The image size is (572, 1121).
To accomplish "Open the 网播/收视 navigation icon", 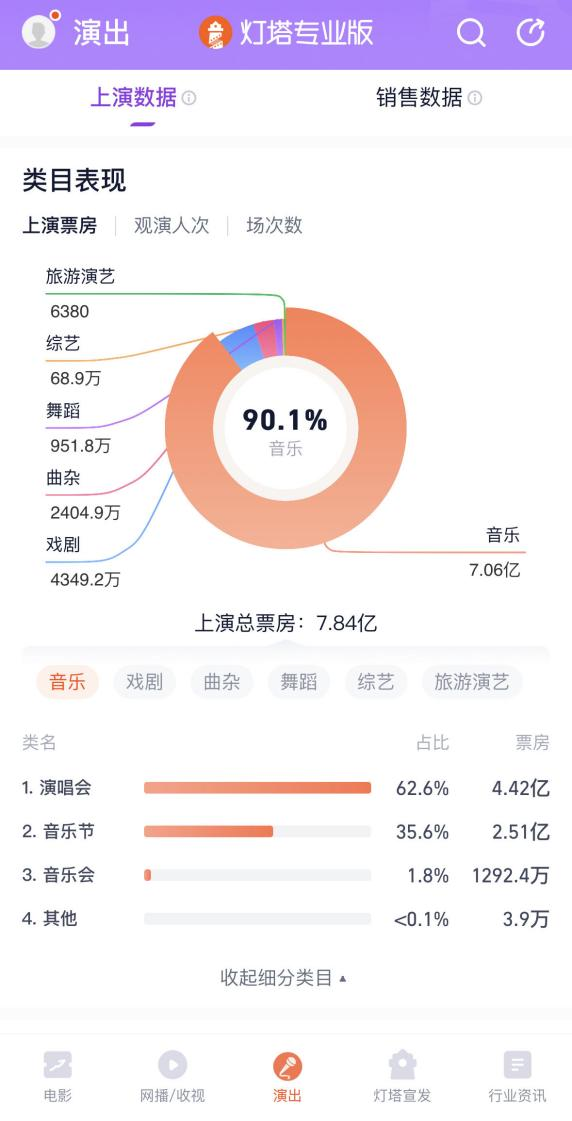I will click(172, 1065).
